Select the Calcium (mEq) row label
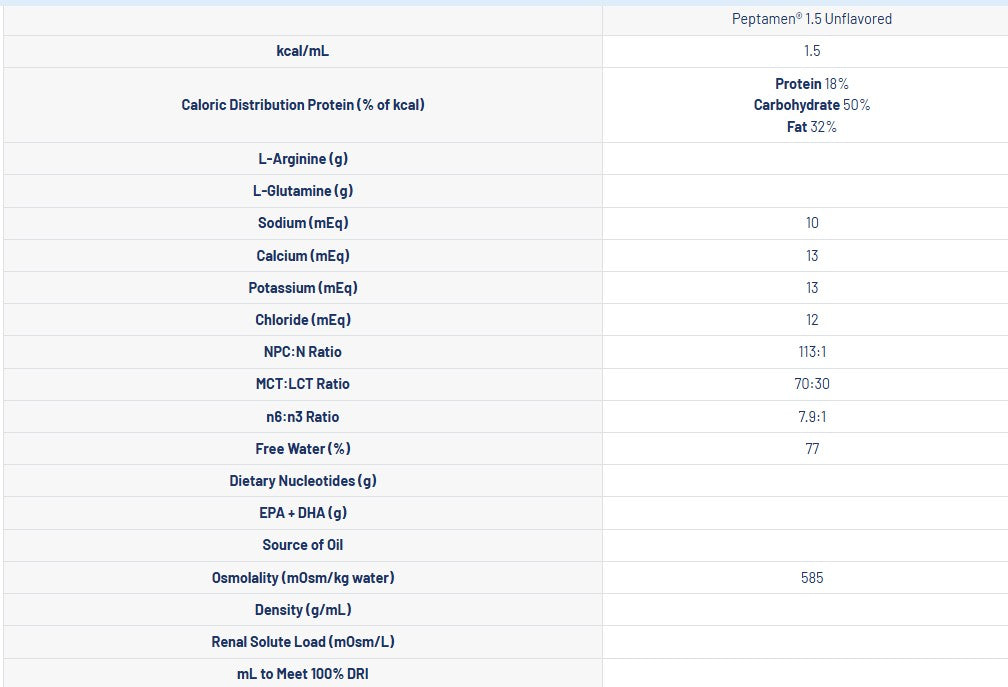The image size is (1008, 687). click(302, 256)
